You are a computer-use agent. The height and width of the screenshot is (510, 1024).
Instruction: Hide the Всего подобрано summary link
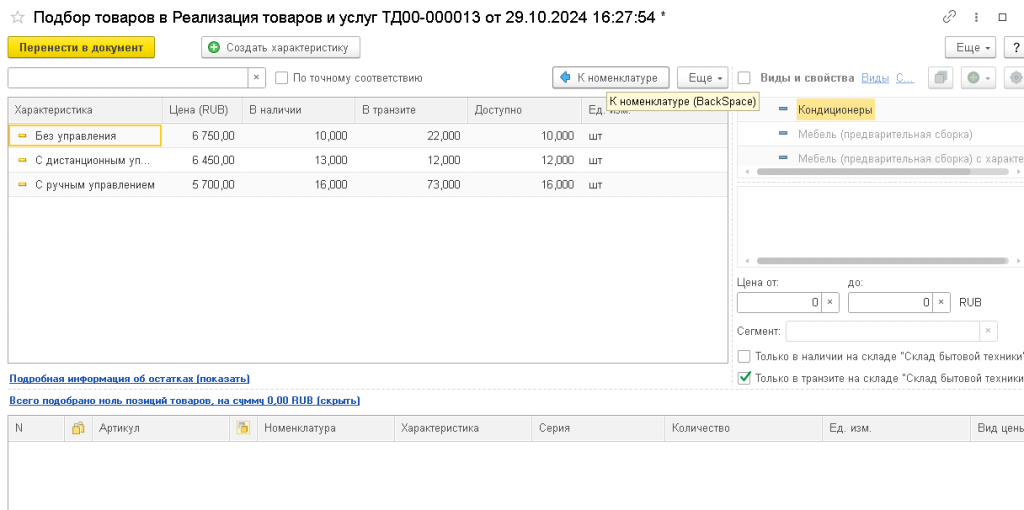click(x=185, y=400)
